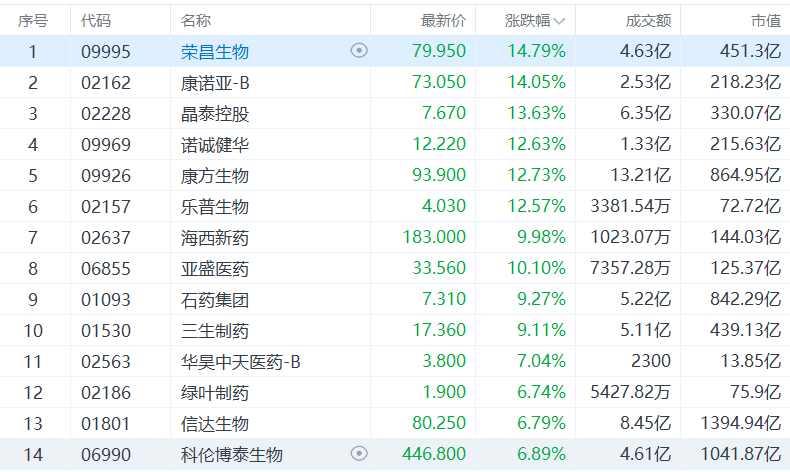Image resolution: width=790 pixels, height=472 pixels.
Task: Click stock code 02162
Action: coord(106,83)
